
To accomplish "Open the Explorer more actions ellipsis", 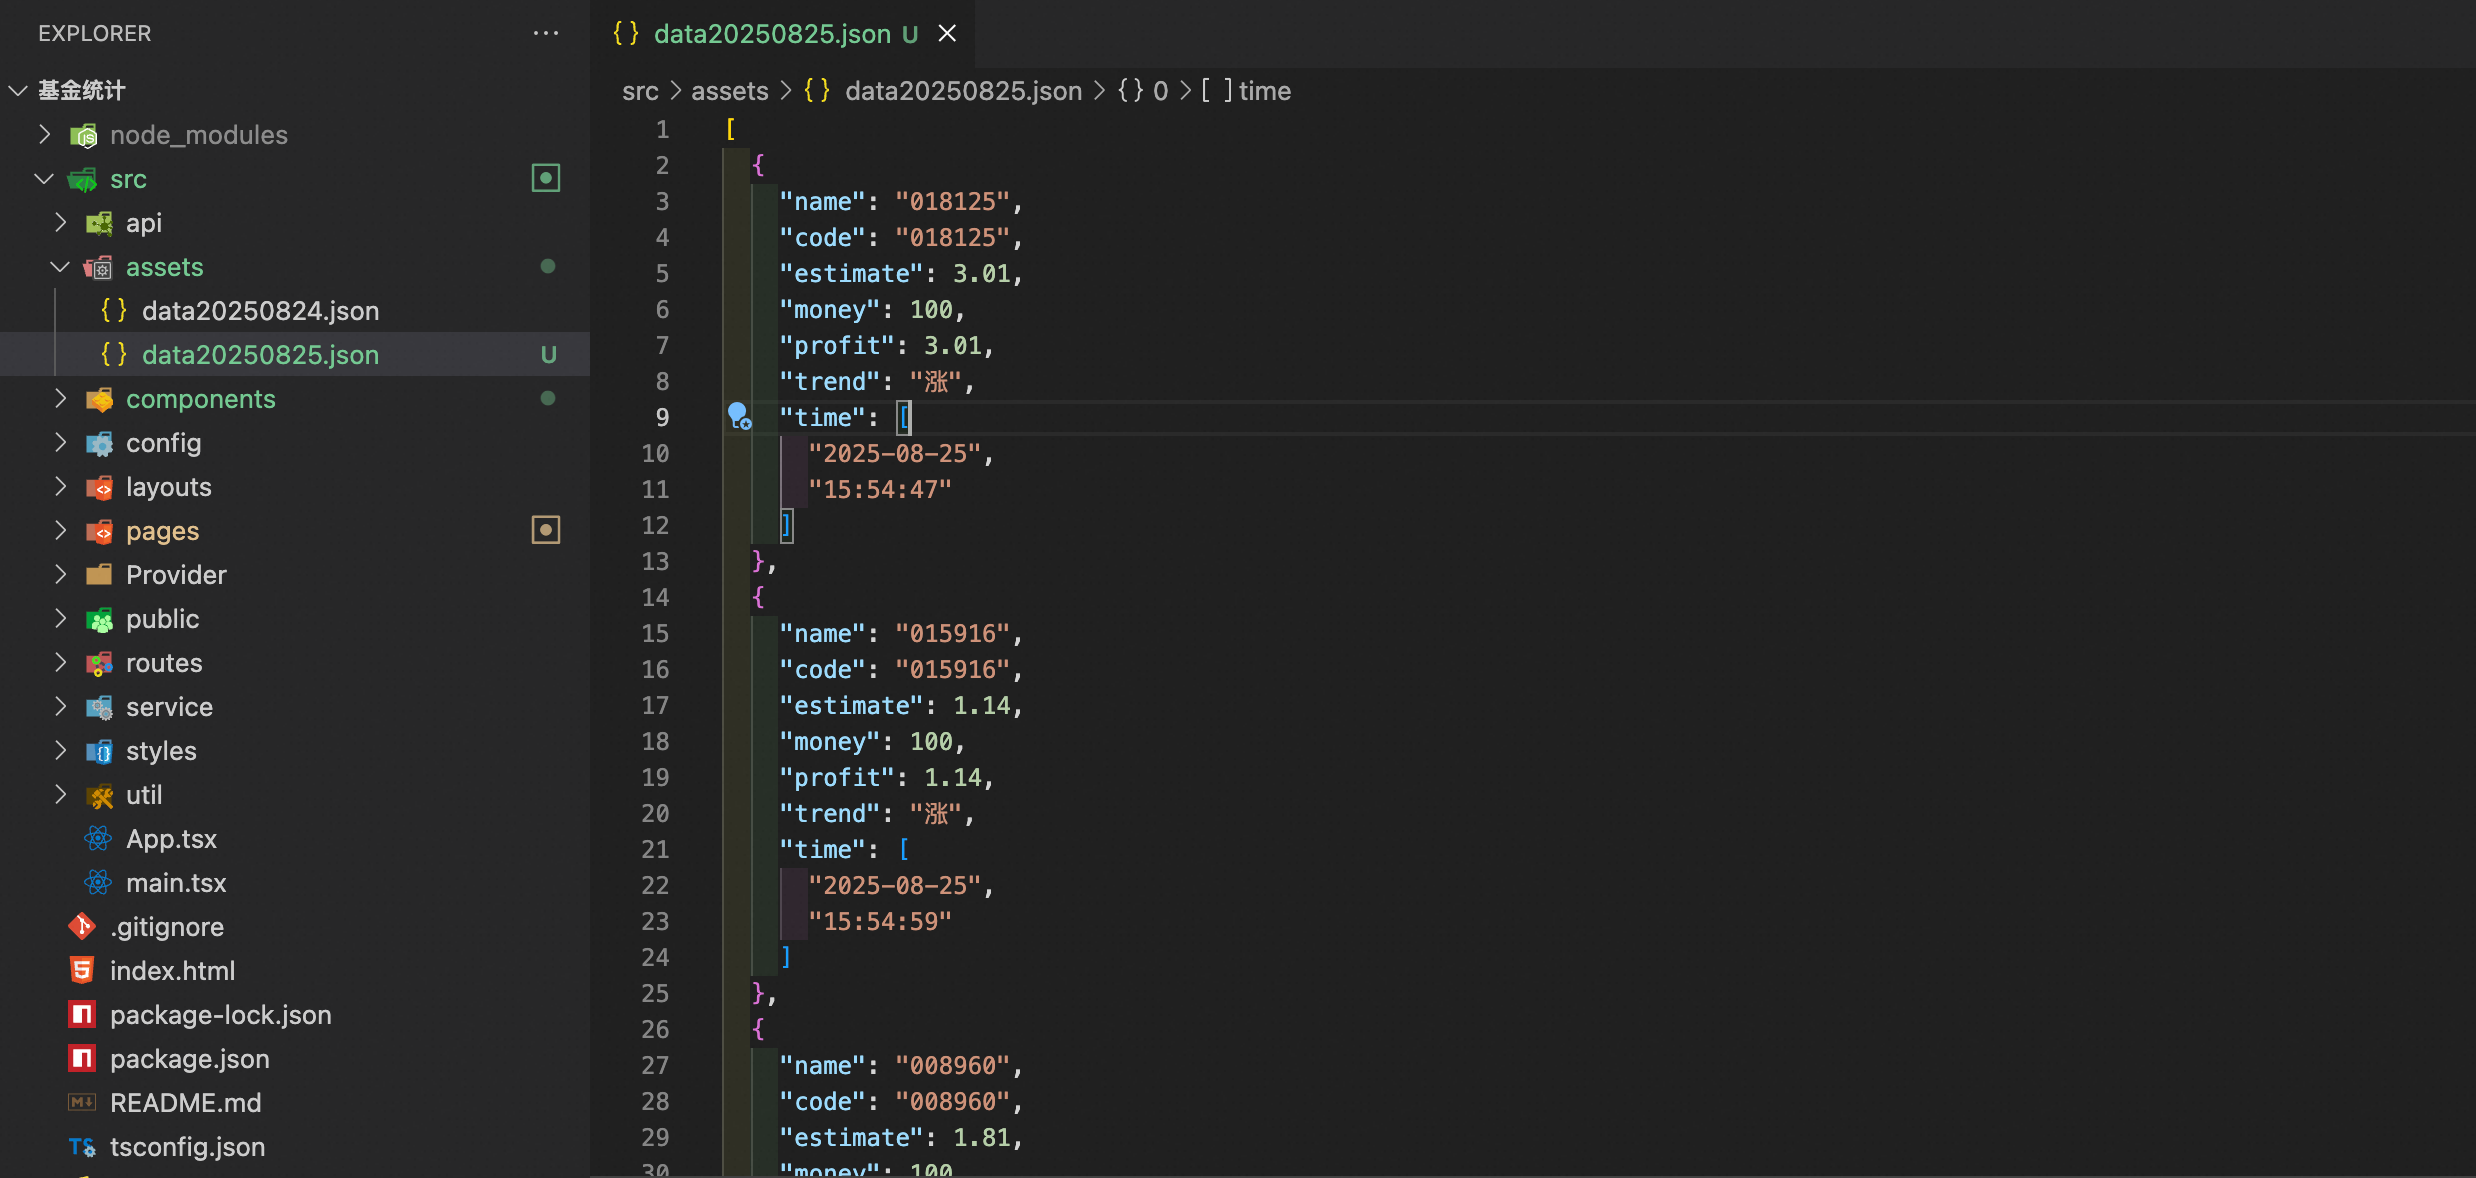I will pyautogui.click(x=546, y=33).
